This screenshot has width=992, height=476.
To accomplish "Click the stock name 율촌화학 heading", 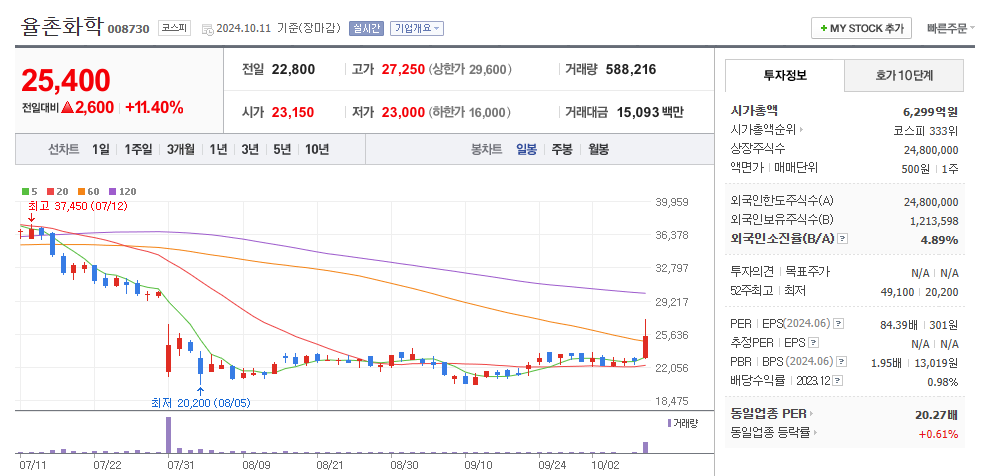I will pos(61,27).
